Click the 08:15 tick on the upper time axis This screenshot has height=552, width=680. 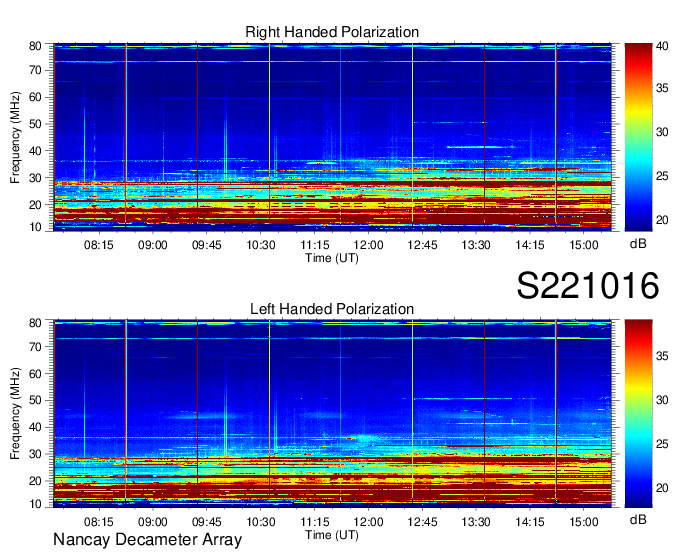pos(98,245)
